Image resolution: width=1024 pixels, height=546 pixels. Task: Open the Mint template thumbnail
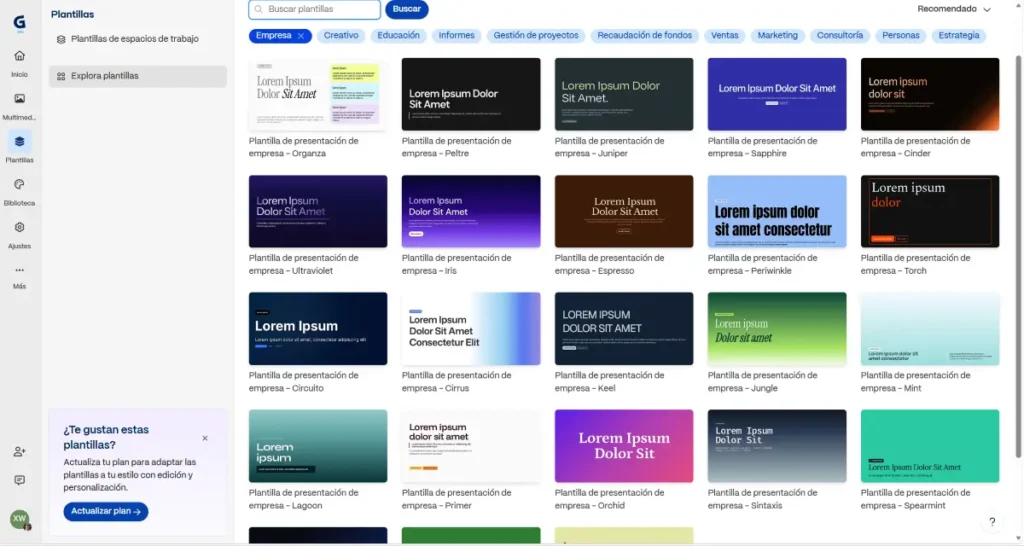pyautogui.click(x=930, y=329)
